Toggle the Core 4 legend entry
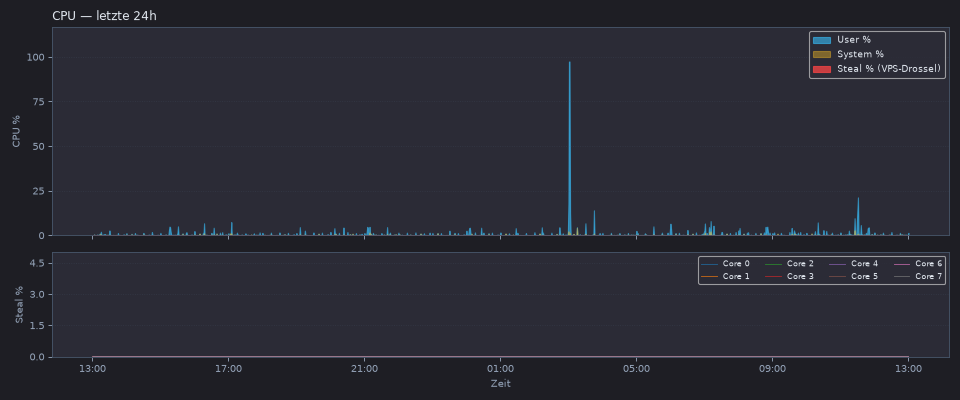The width and height of the screenshot is (960, 400). point(854,264)
